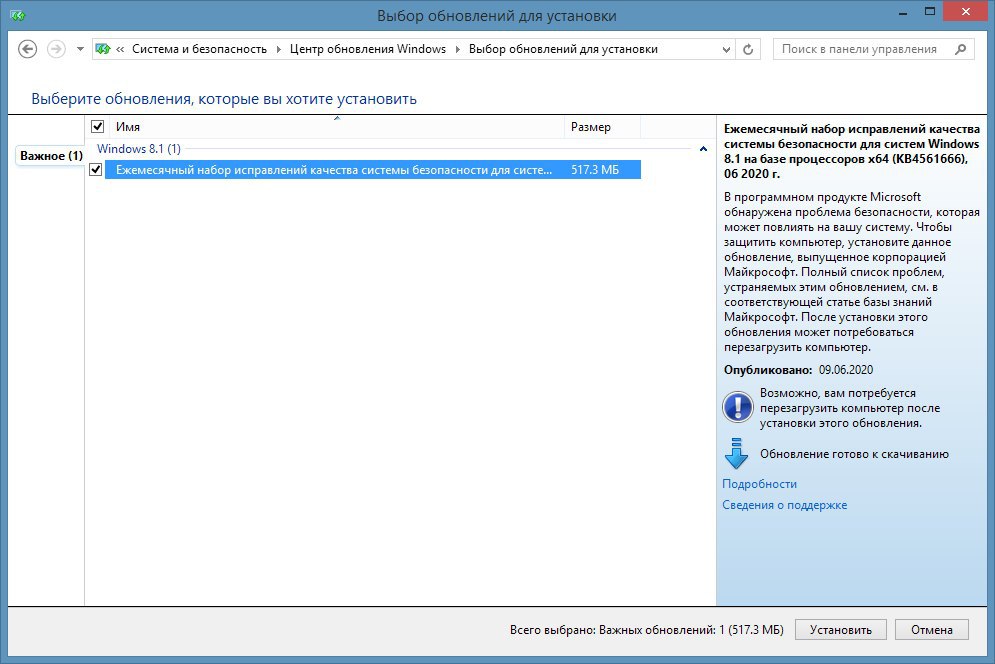
Task: Open "Система и безопасность" breadcrumb
Action: click(199, 49)
